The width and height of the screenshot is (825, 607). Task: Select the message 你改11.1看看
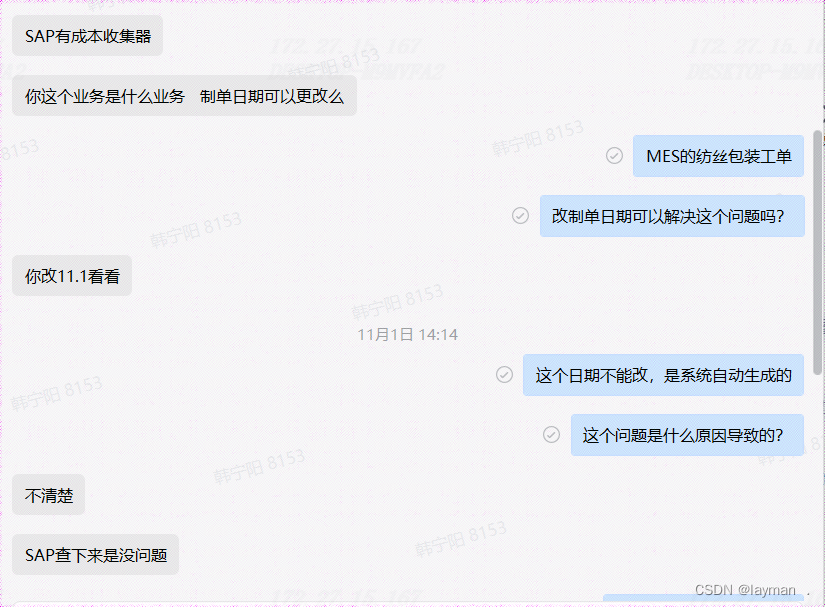(72, 276)
